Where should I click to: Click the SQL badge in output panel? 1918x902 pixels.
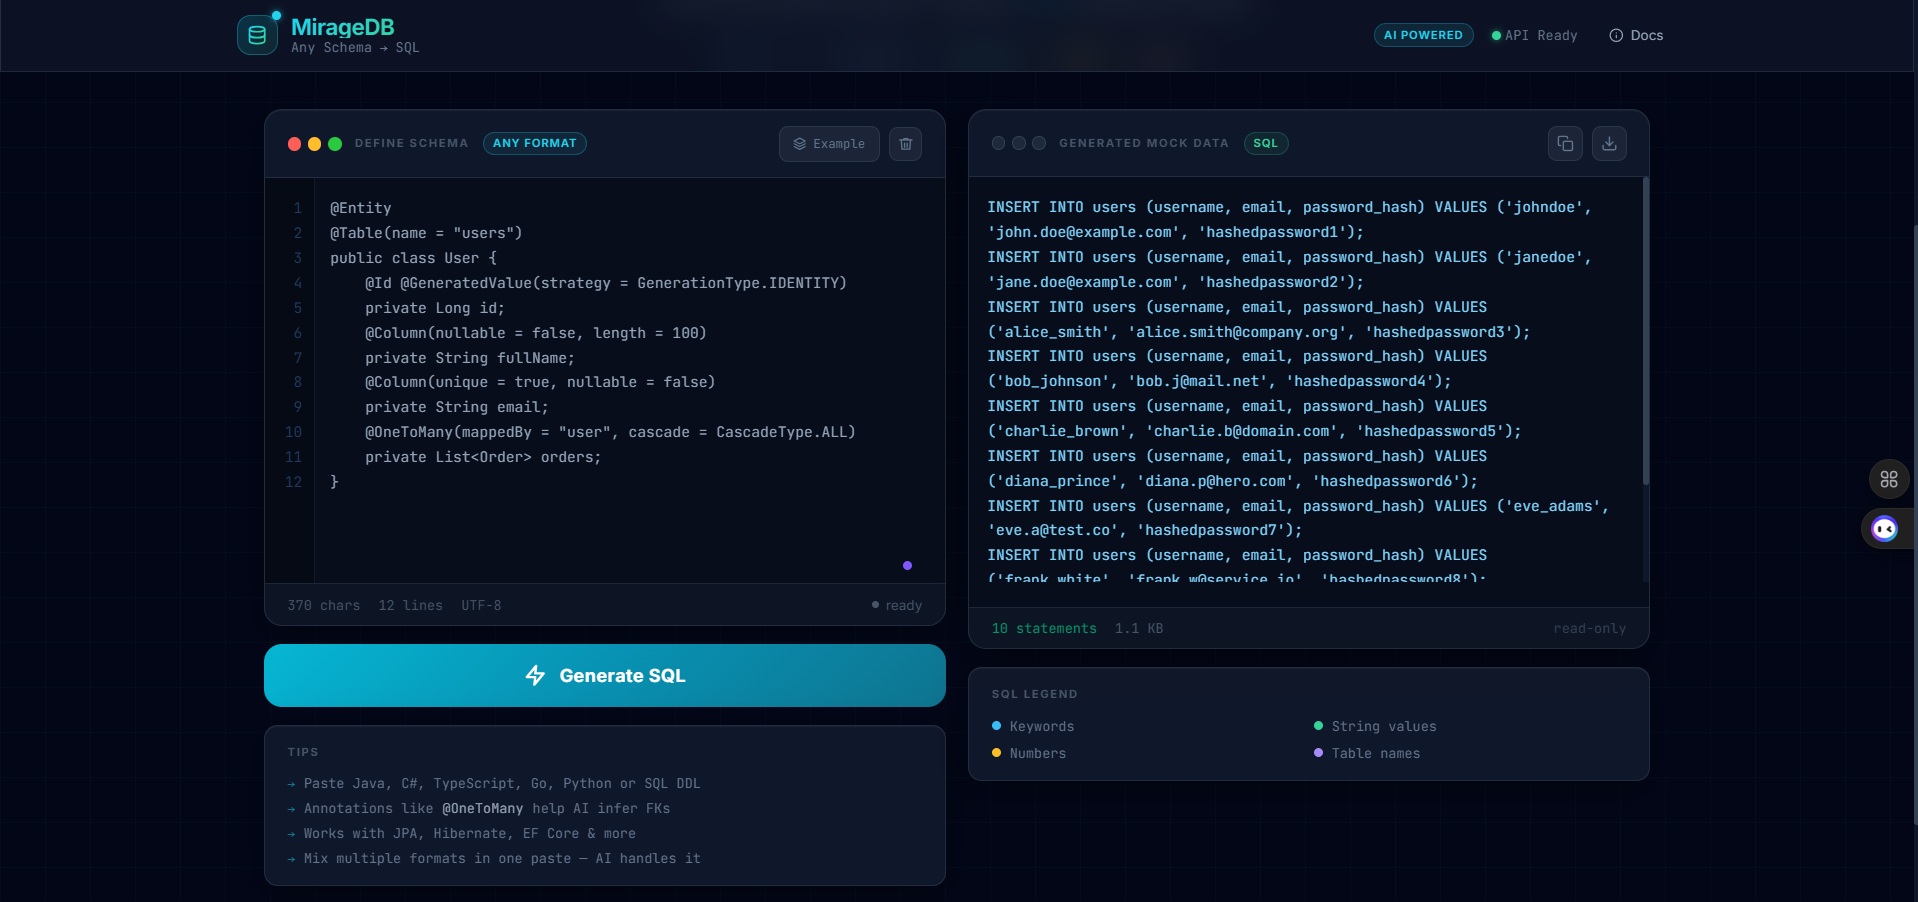click(x=1266, y=143)
